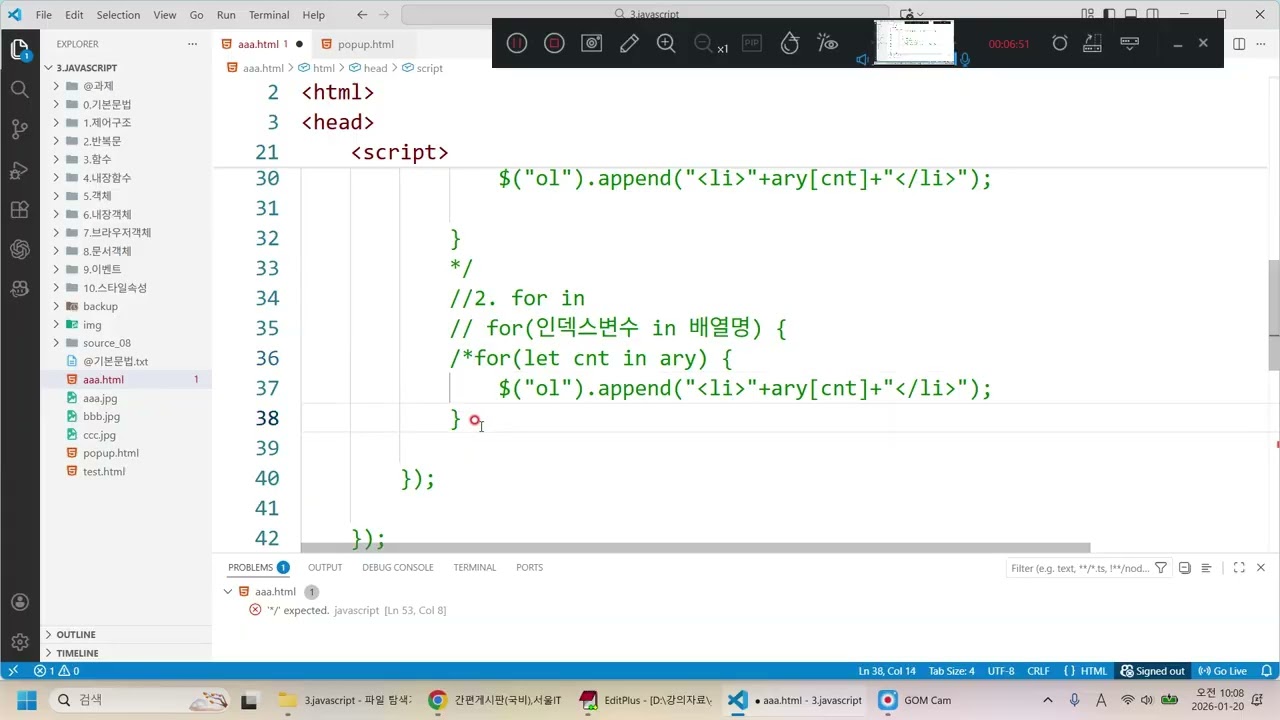The image size is (1280, 720).
Task: Click the Signed out status item
Action: [1152, 671]
